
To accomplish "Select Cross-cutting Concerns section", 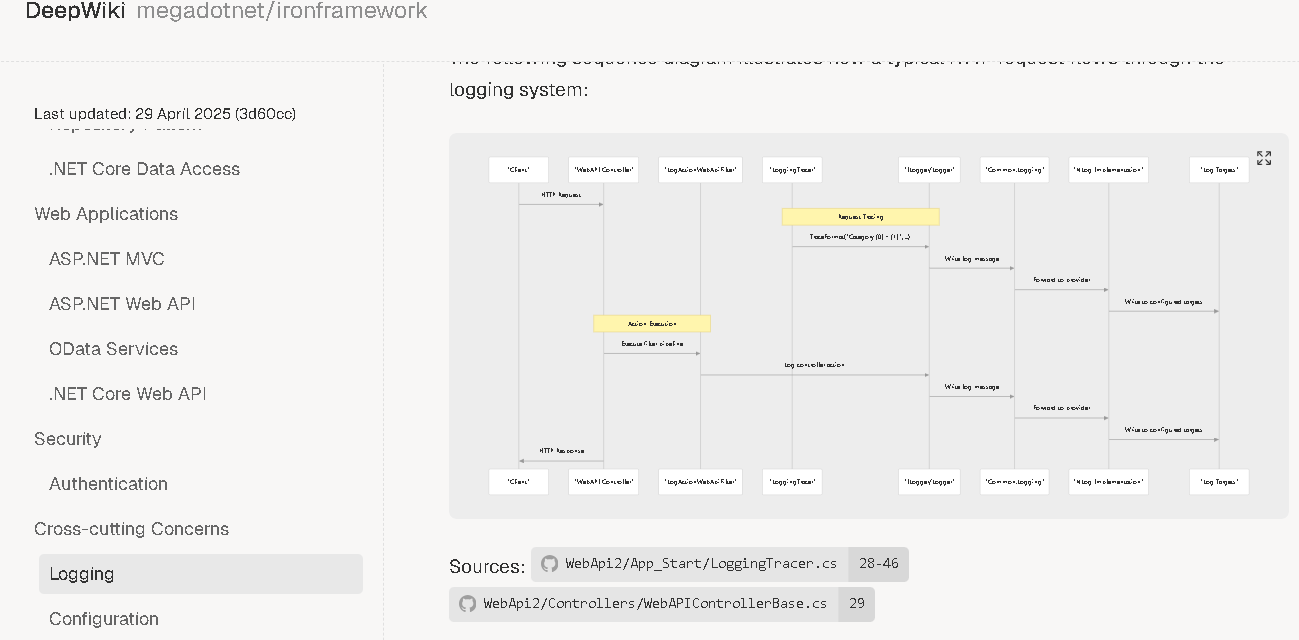I will (x=131, y=529).
